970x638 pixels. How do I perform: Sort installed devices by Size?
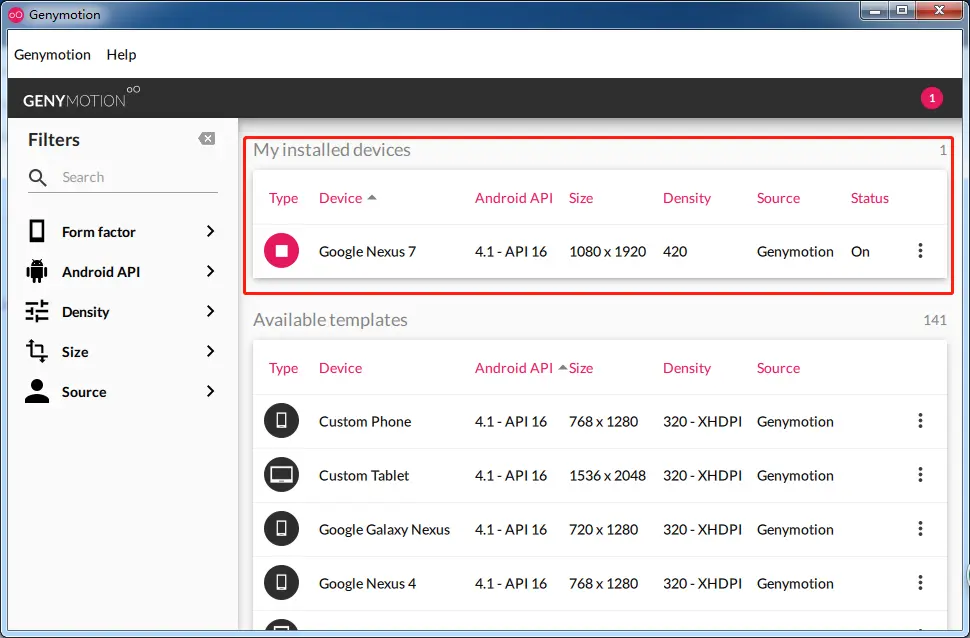click(581, 198)
